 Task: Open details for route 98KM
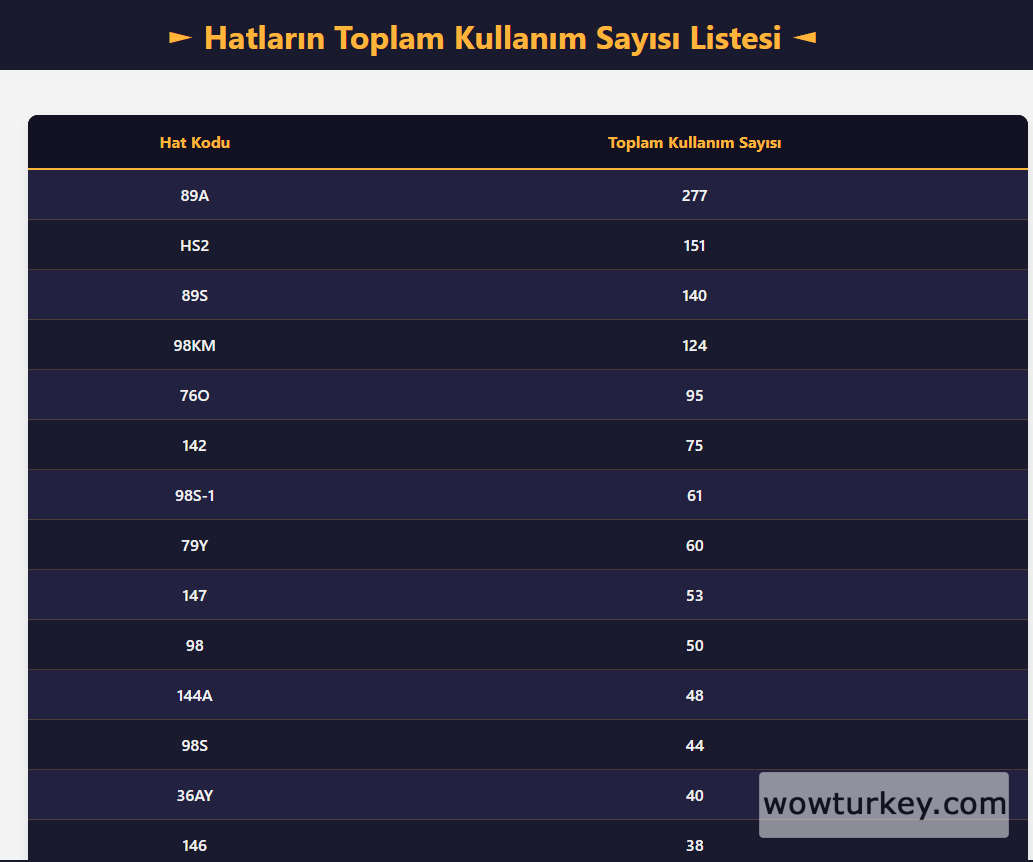[x=194, y=345]
